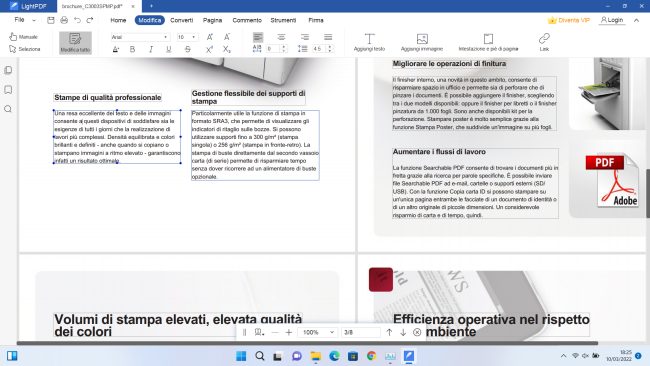Image resolution: width=650 pixels, height=366 pixels.
Task: Toggle underline text formatting
Action: (x=169, y=49)
